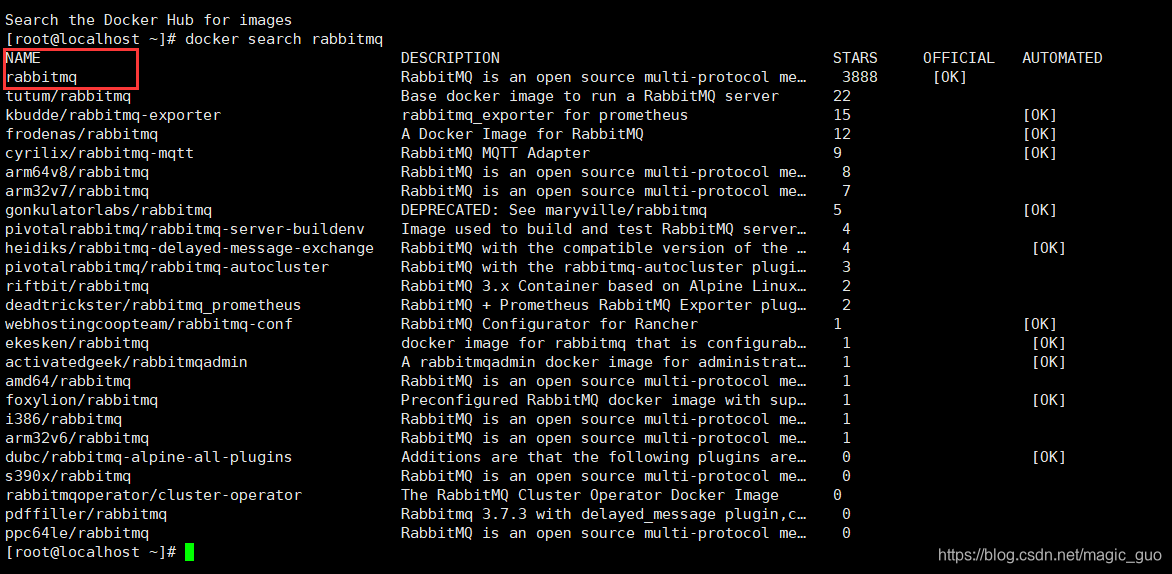Image resolution: width=1172 pixels, height=574 pixels.
Task: Select dubc/rabbitmq-alpine-all-plugins image name
Action: point(149,457)
